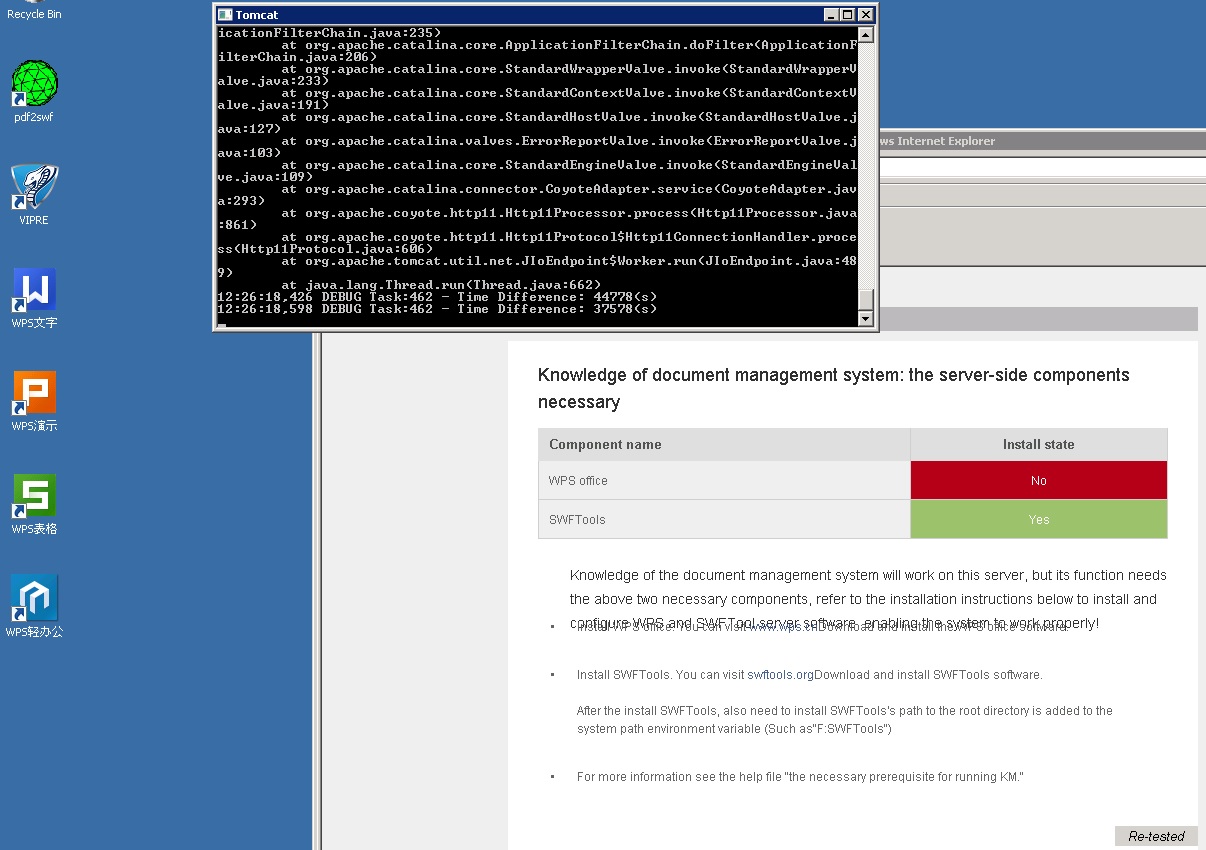1206x850 pixels.
Task: Click the help file prerequisite information line
Action: tap(800, 777)
